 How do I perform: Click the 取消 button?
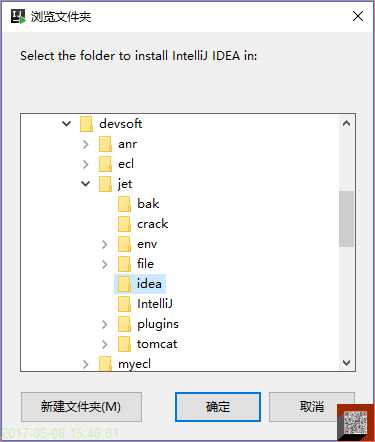tap(311, 407)
